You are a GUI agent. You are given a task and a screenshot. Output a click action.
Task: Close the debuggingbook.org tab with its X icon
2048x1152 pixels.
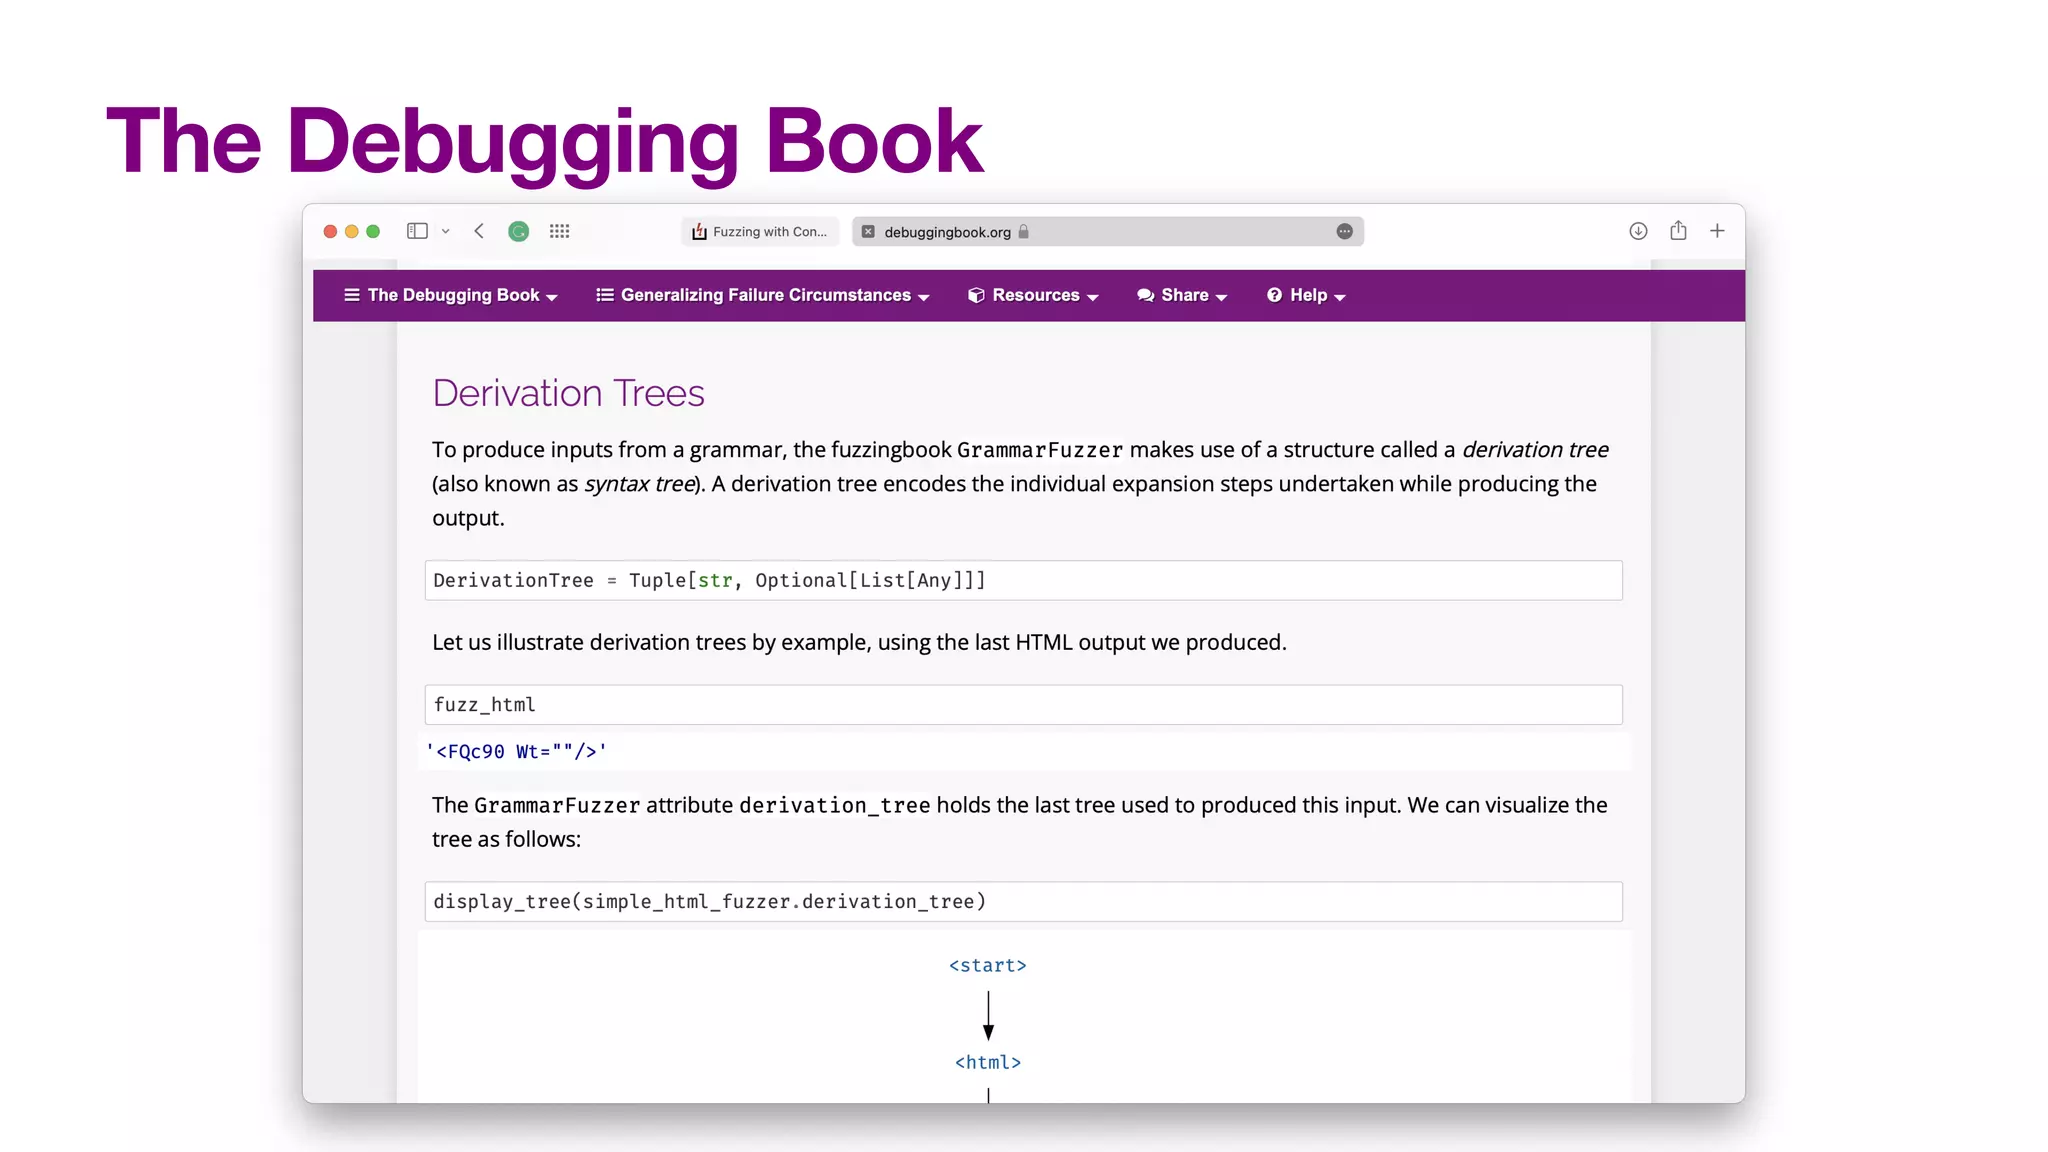(868, 231)
